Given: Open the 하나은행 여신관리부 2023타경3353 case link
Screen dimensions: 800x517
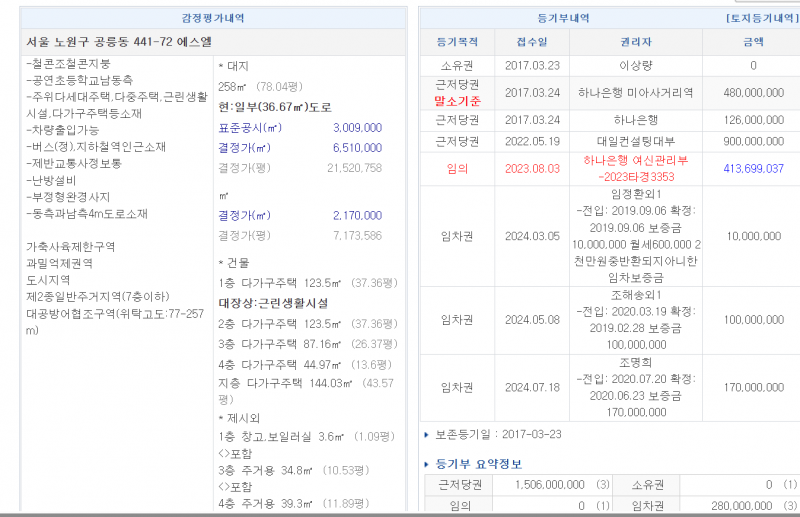Looking at the screenshot, I should click(x=635, y=169).
